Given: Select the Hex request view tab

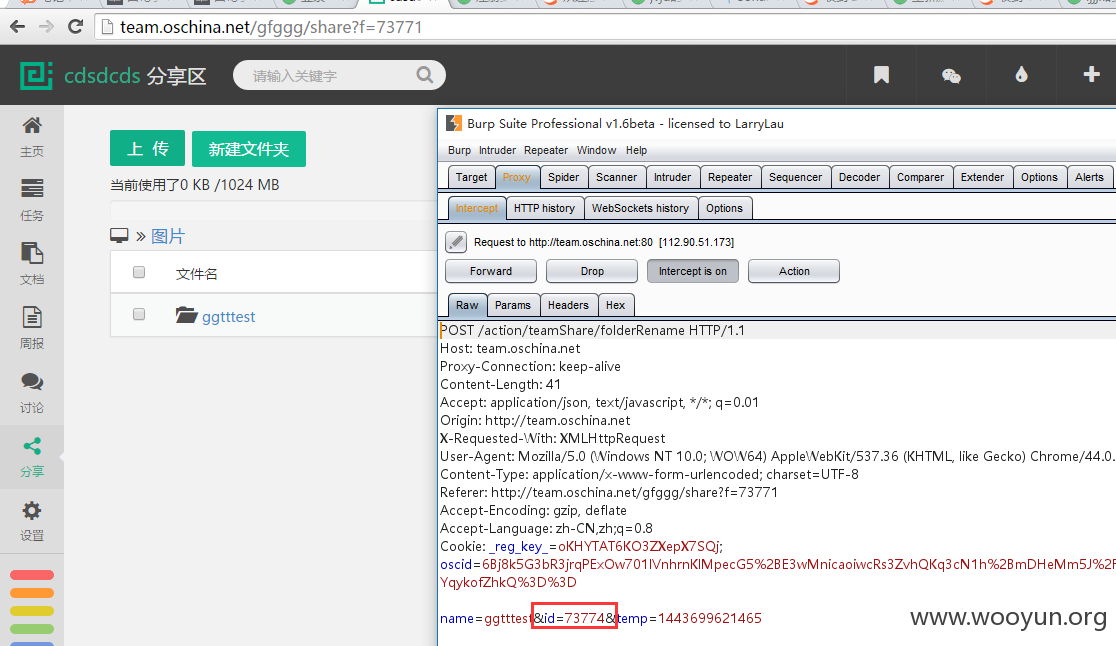Looking at the screenshot, I should [616, 305].
